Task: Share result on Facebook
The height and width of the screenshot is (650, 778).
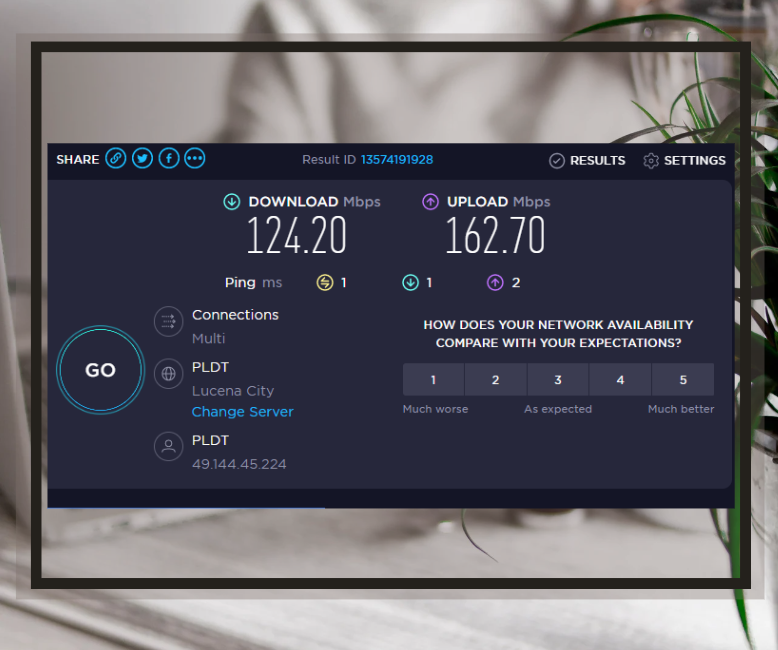Action: [x=169, y=159]
